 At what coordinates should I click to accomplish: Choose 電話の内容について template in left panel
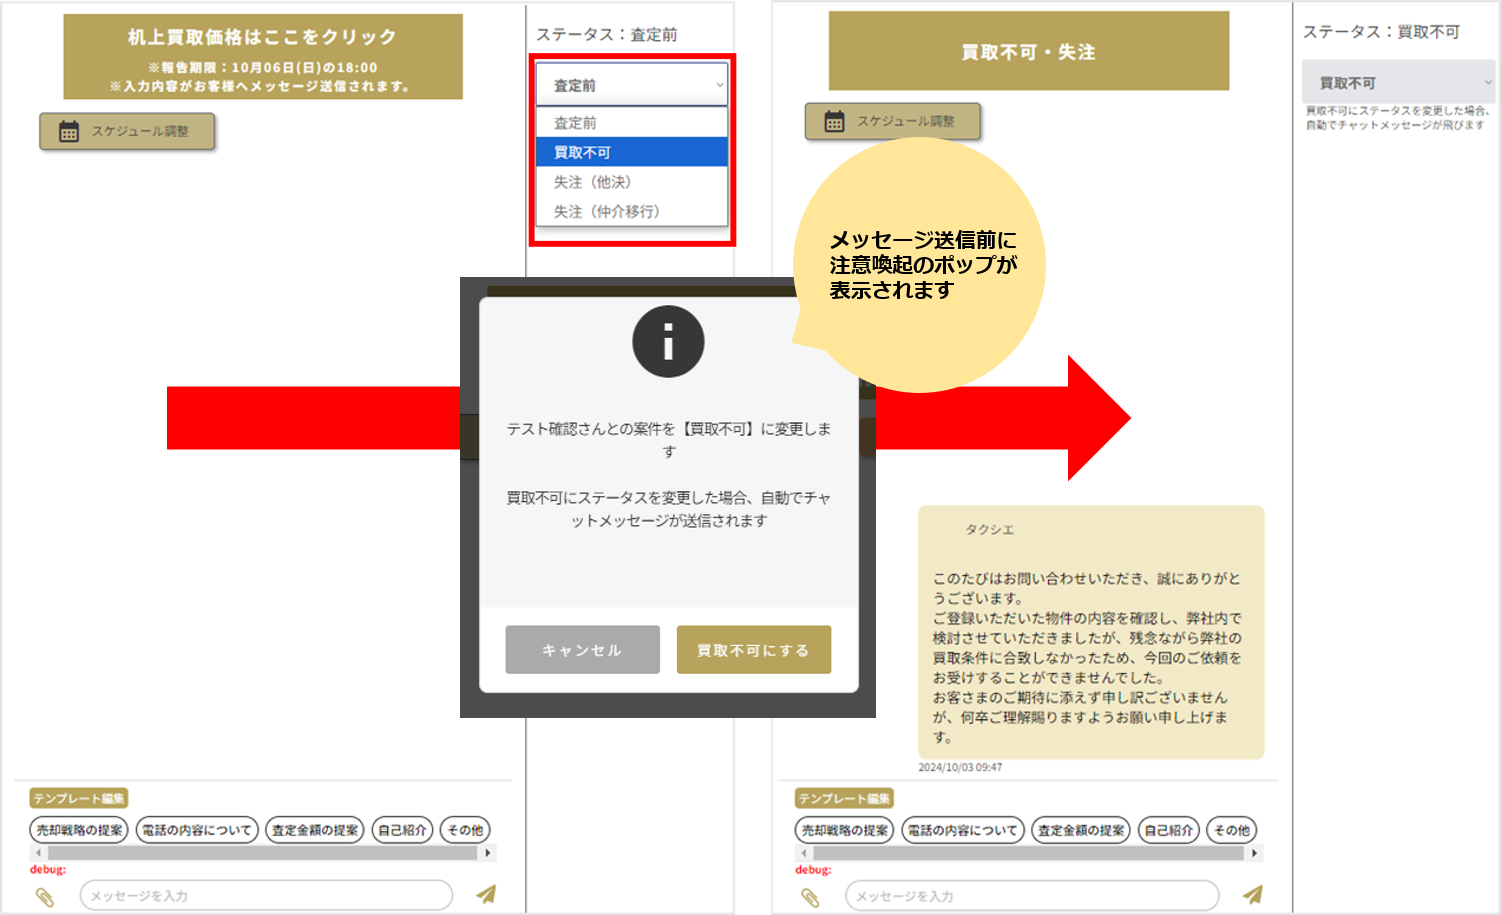pos(197,830)
